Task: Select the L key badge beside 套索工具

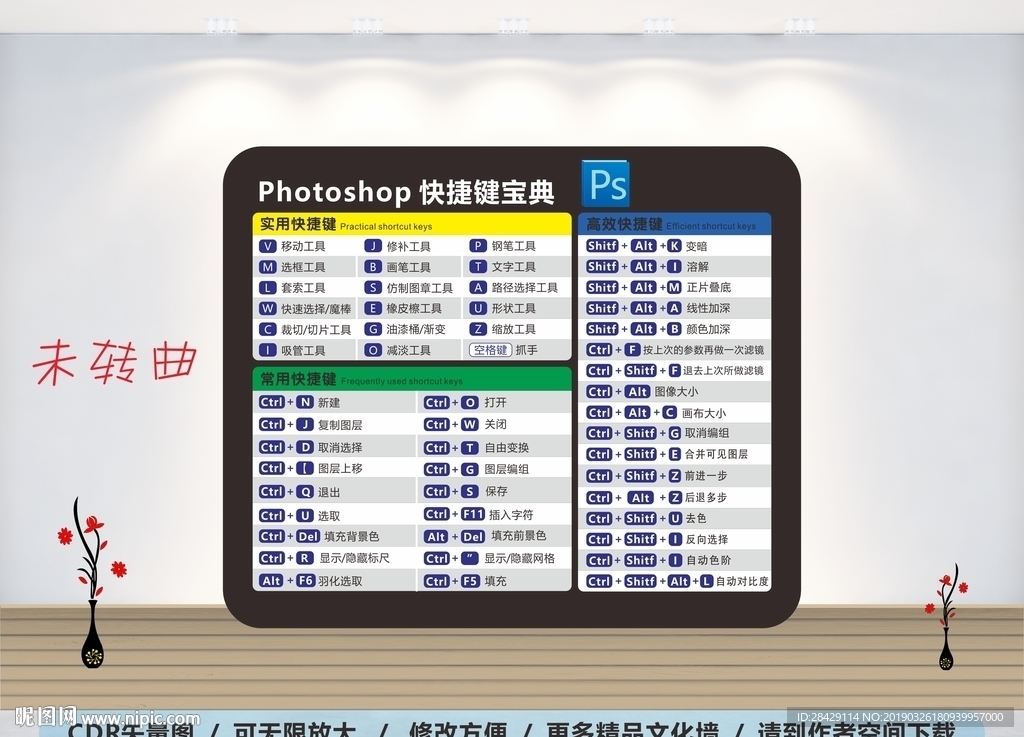Action: 268,288
